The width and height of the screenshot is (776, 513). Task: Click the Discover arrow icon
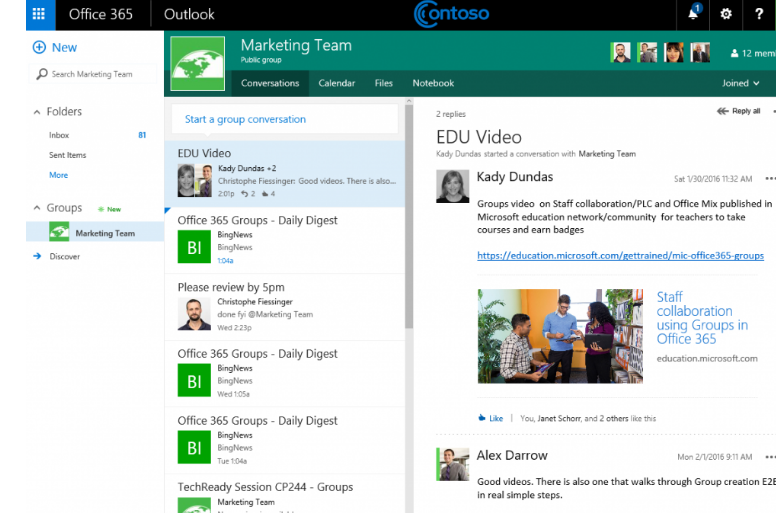[x=37, y=256]
